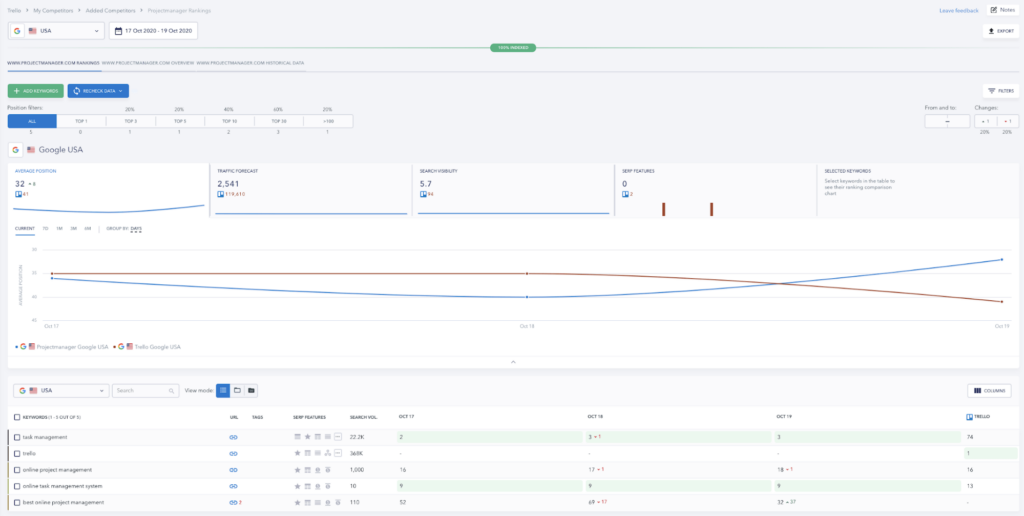
Task: Click the From and to range input
Action: point(947,121)
